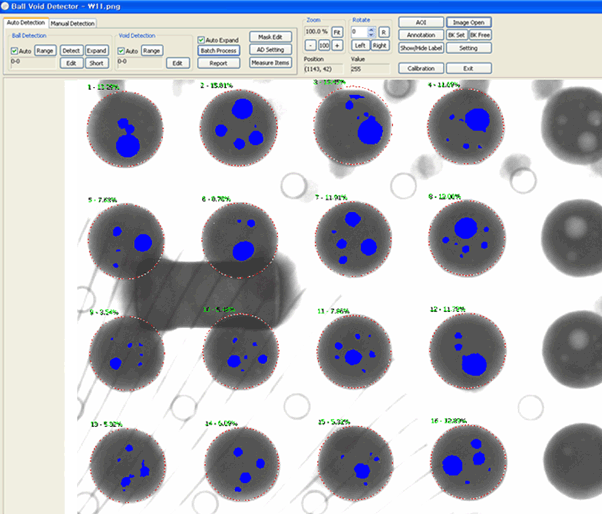Click BK Free button

click(480, 35)
